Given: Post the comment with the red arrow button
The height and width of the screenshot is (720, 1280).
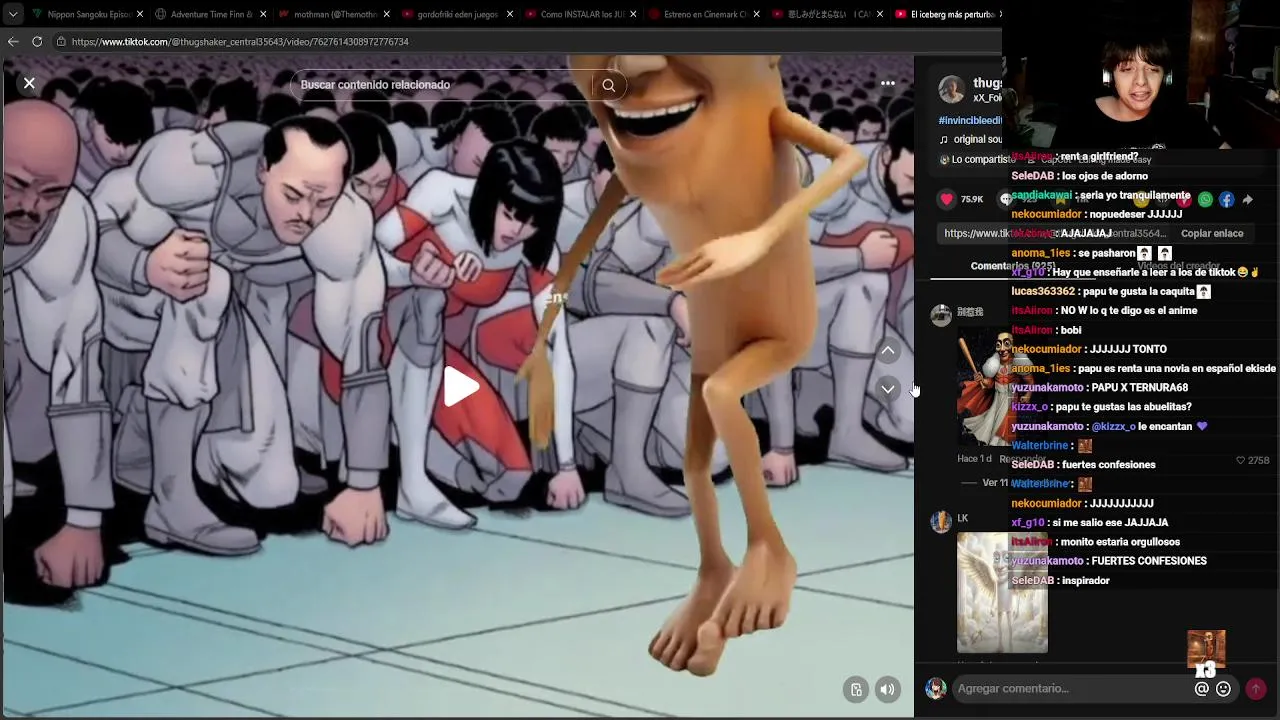Looking at the screenshot, I should point(1255,688).
